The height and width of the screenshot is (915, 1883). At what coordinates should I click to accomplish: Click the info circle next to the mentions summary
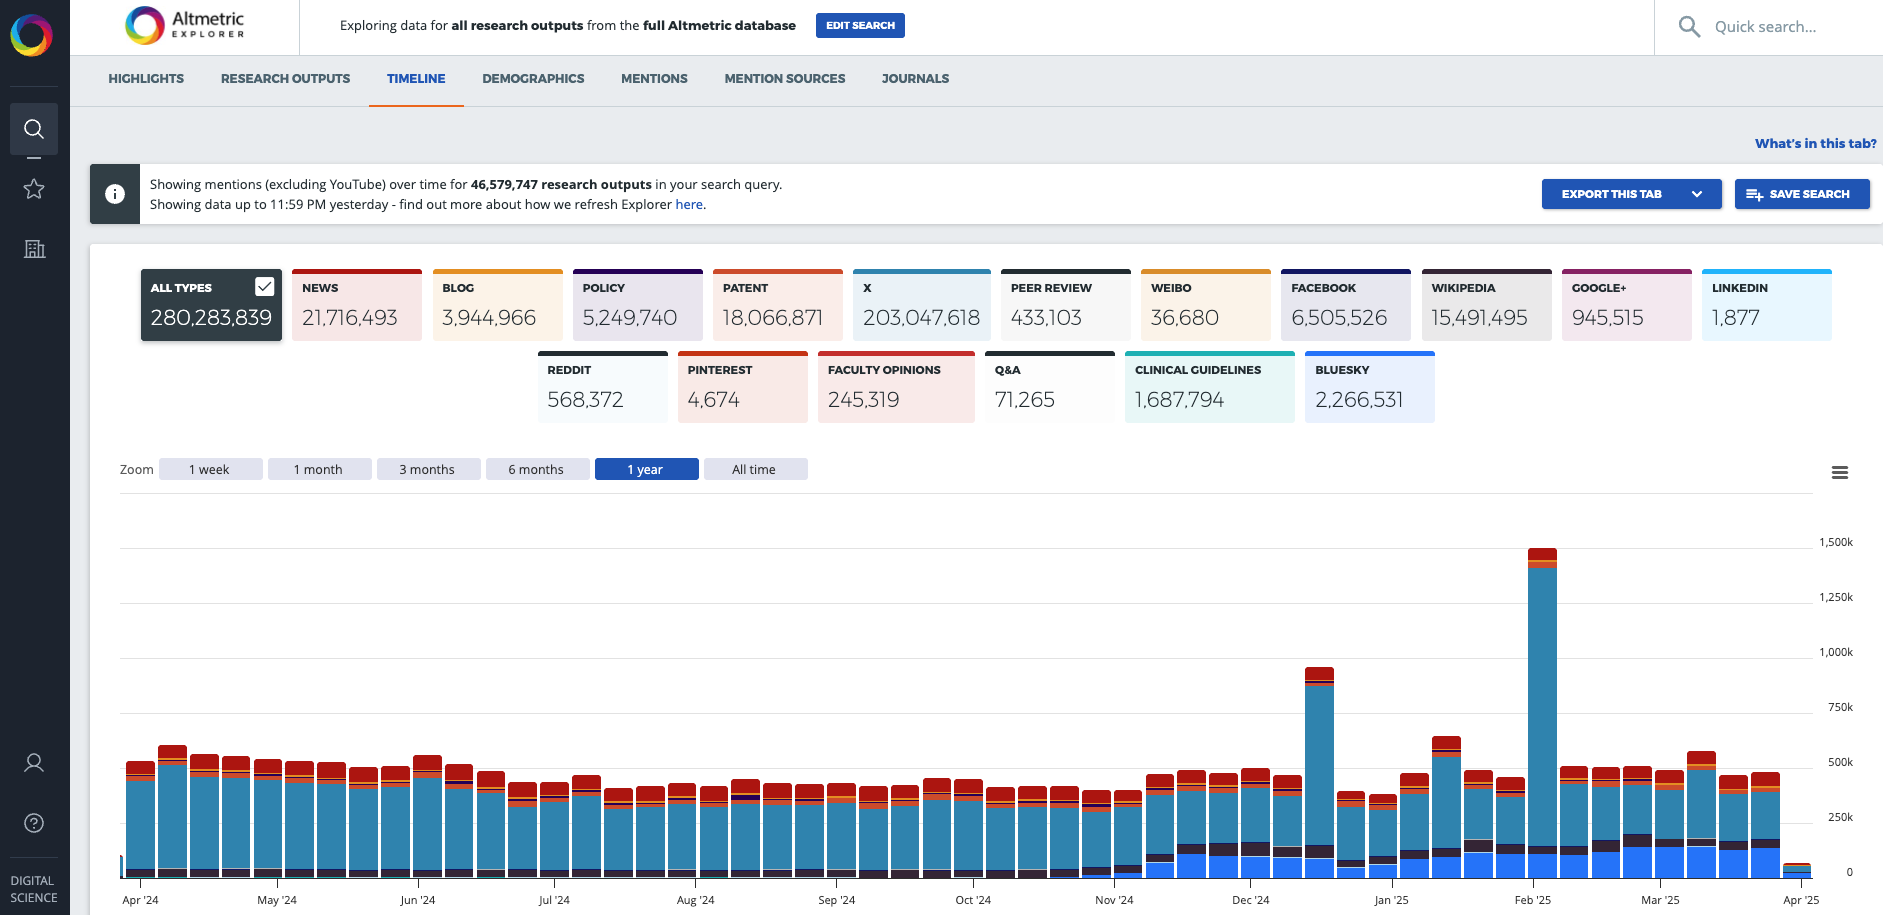click(115, 193)
